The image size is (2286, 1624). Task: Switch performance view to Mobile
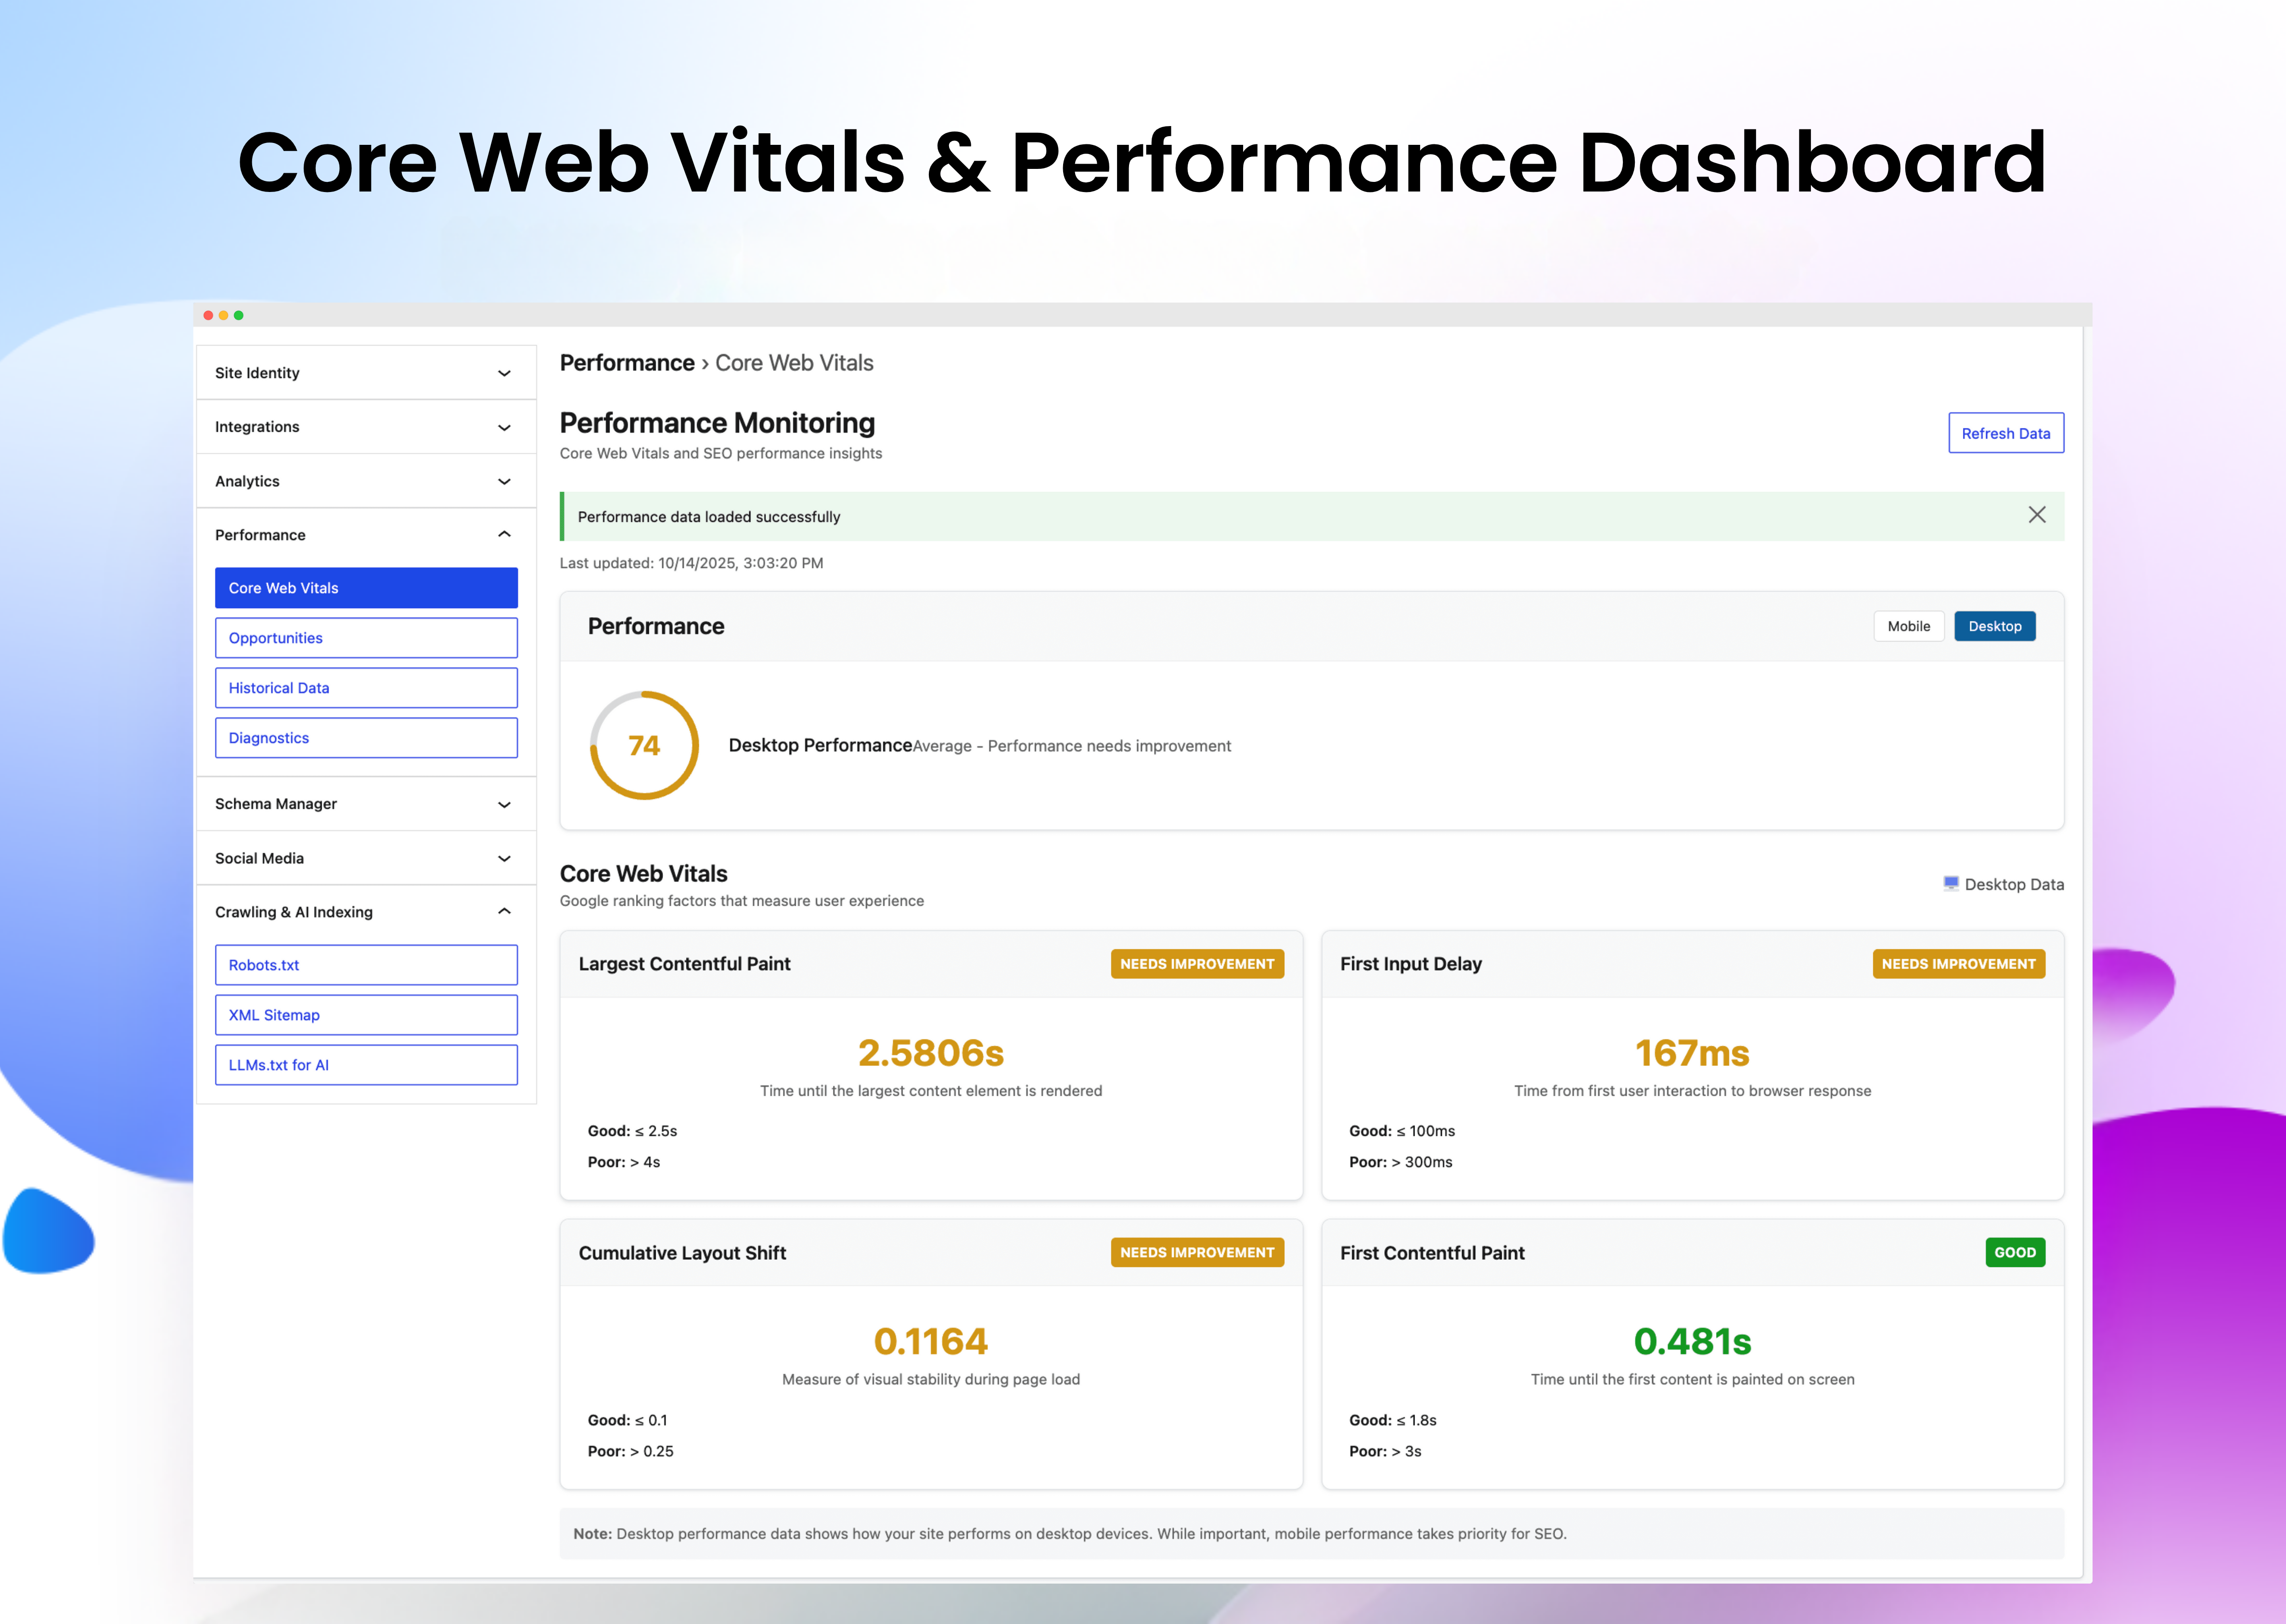(x=1908, y=626)
